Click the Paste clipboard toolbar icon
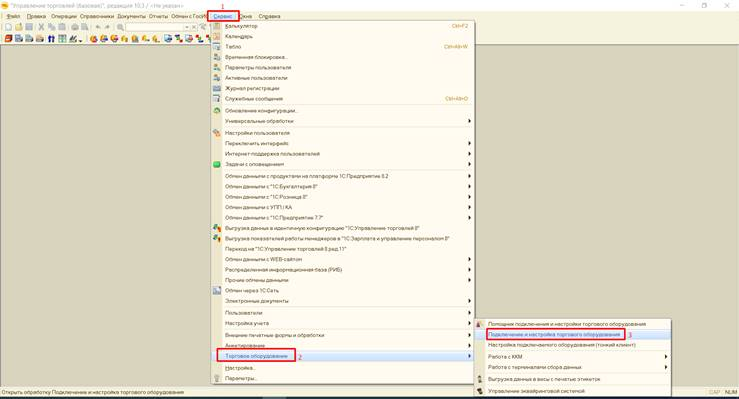This screenshot has height=399, width=739. [62, 27]
